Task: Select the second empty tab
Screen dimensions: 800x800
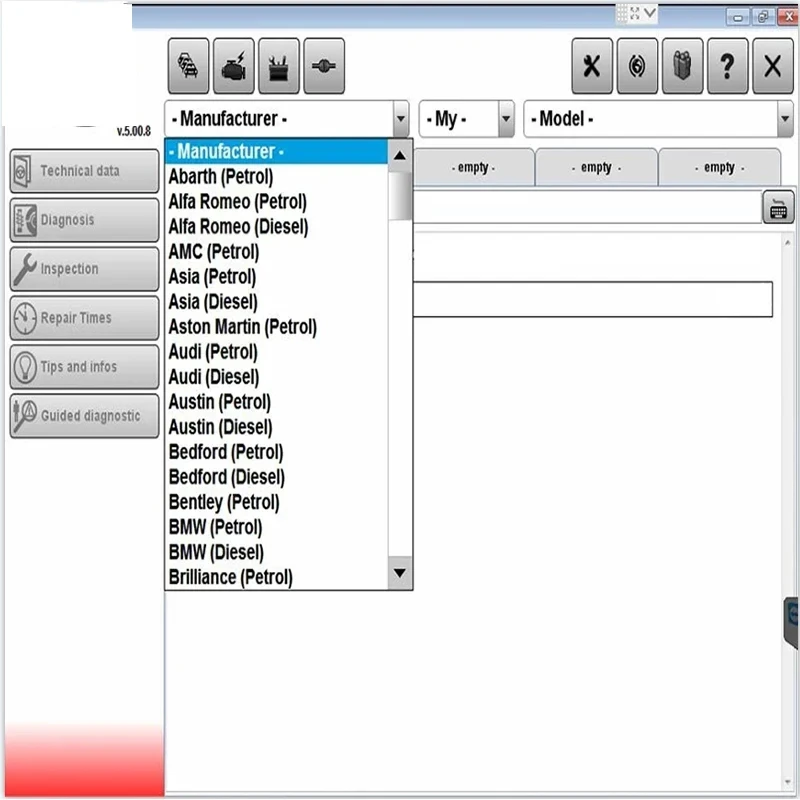Action: click(x=596, y=167)
